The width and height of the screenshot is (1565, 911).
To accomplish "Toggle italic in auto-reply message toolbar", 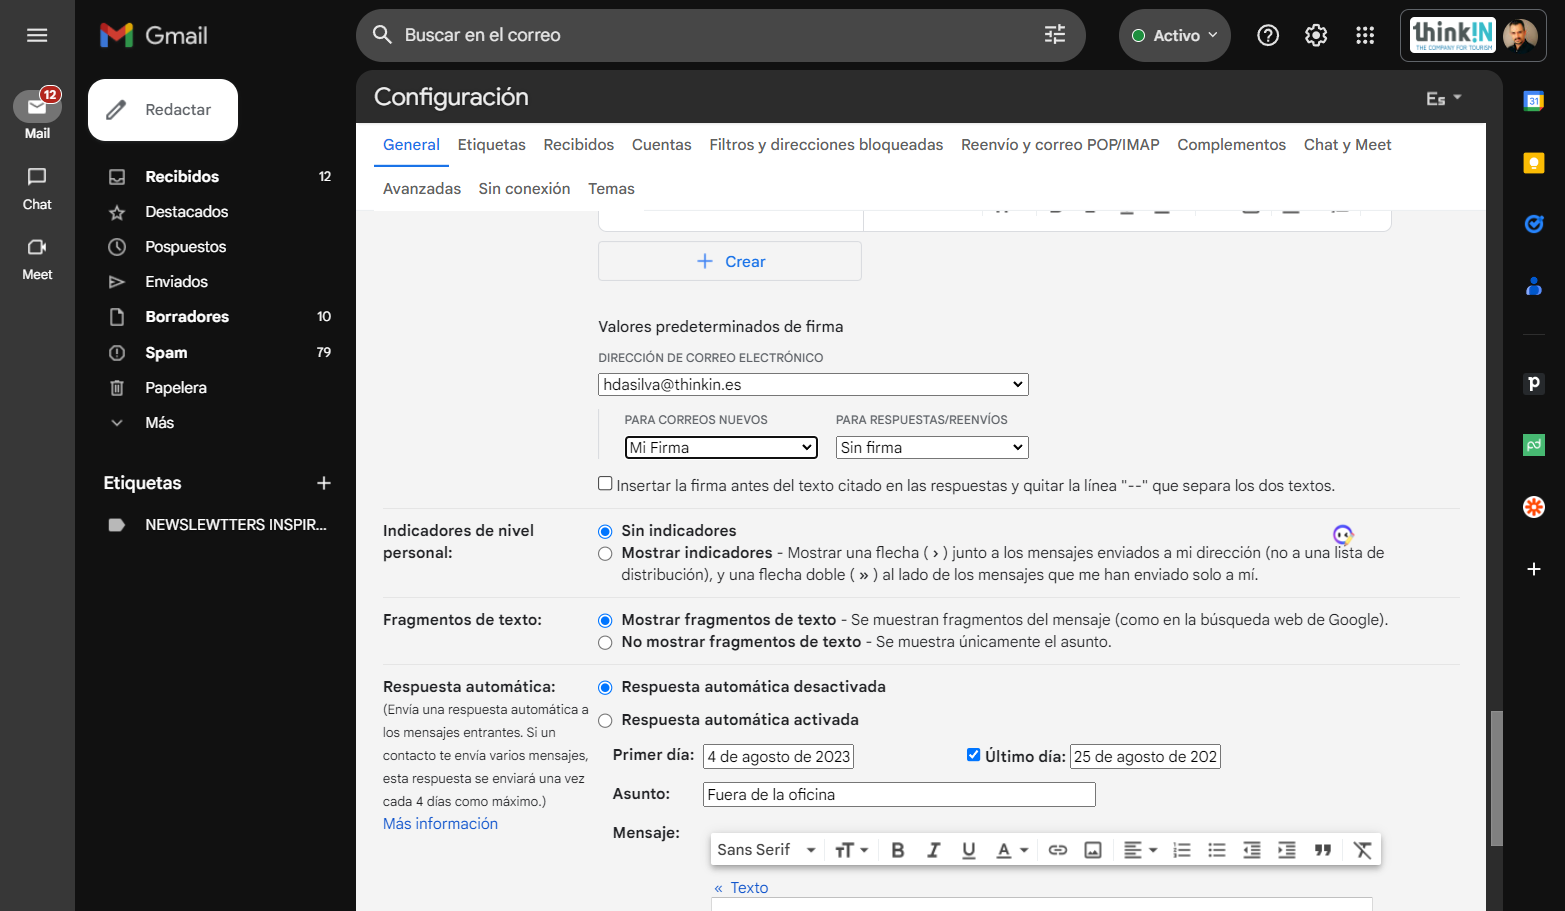I will pyautogui.click(x=933, y=850).
